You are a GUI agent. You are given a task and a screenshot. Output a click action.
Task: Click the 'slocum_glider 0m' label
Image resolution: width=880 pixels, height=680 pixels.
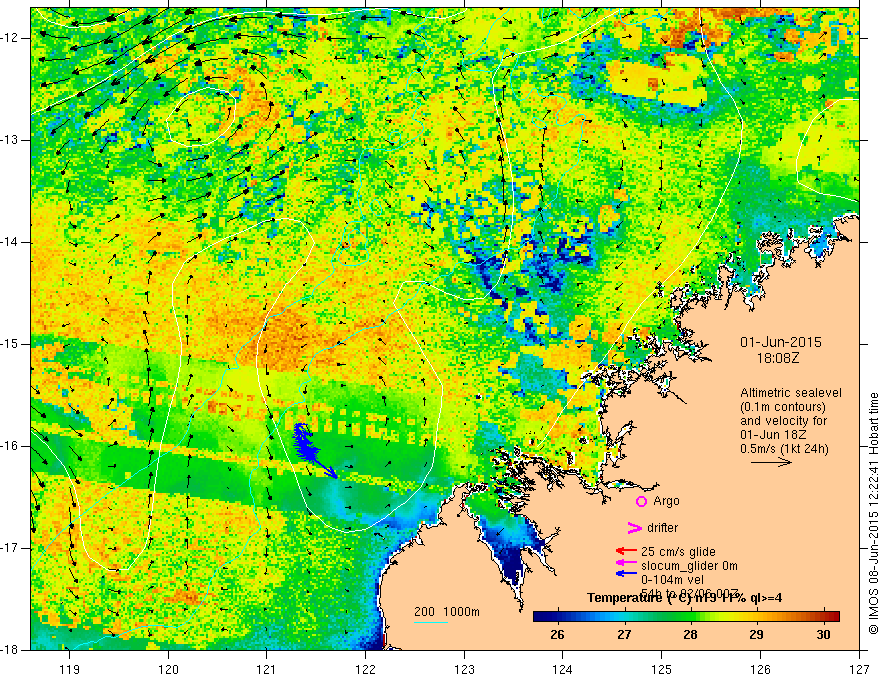tap(689, 566)
